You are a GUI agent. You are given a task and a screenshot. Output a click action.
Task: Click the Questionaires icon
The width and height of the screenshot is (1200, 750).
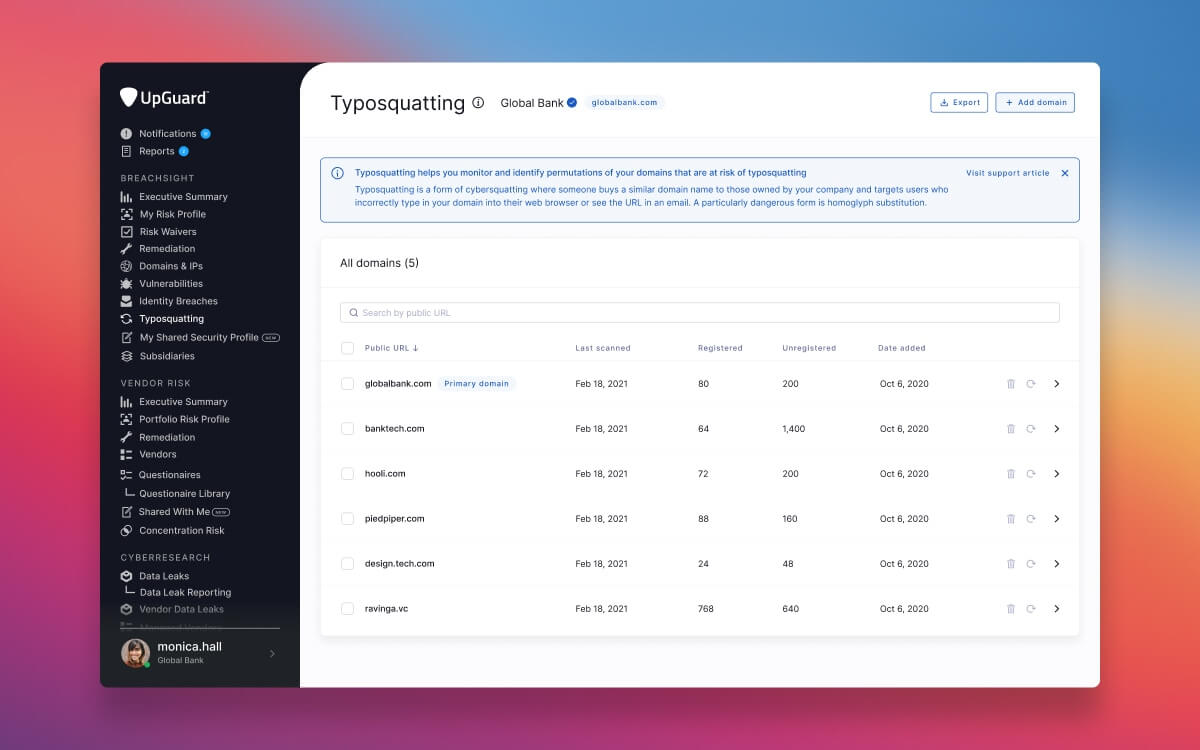pos(126,475)
